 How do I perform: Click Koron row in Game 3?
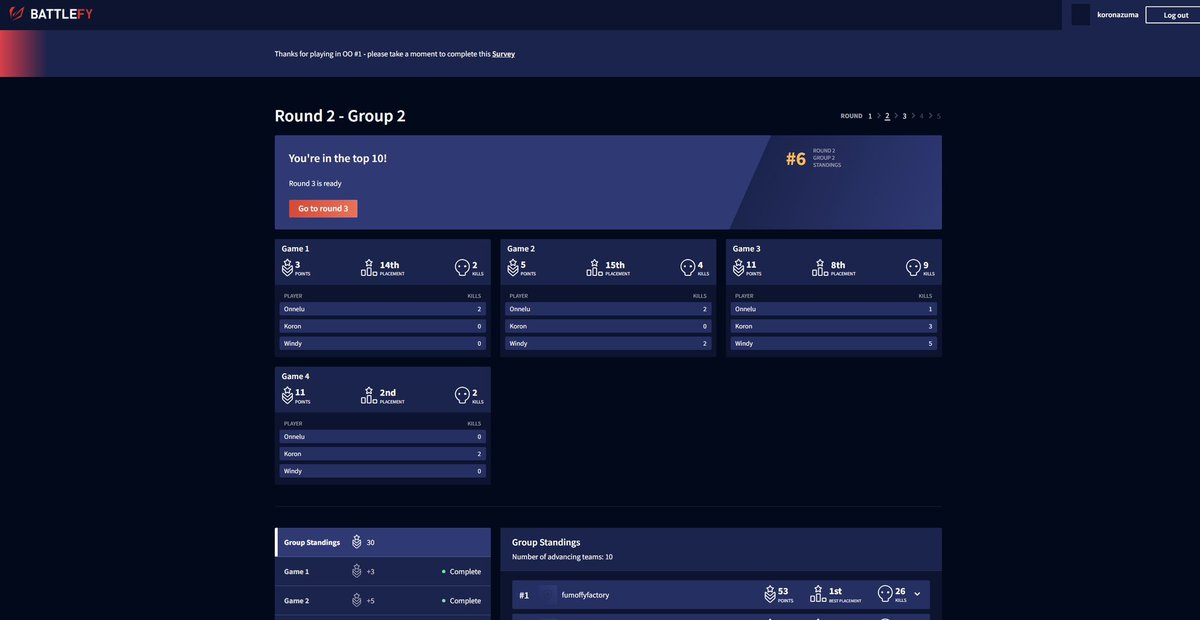click(834, 326)
